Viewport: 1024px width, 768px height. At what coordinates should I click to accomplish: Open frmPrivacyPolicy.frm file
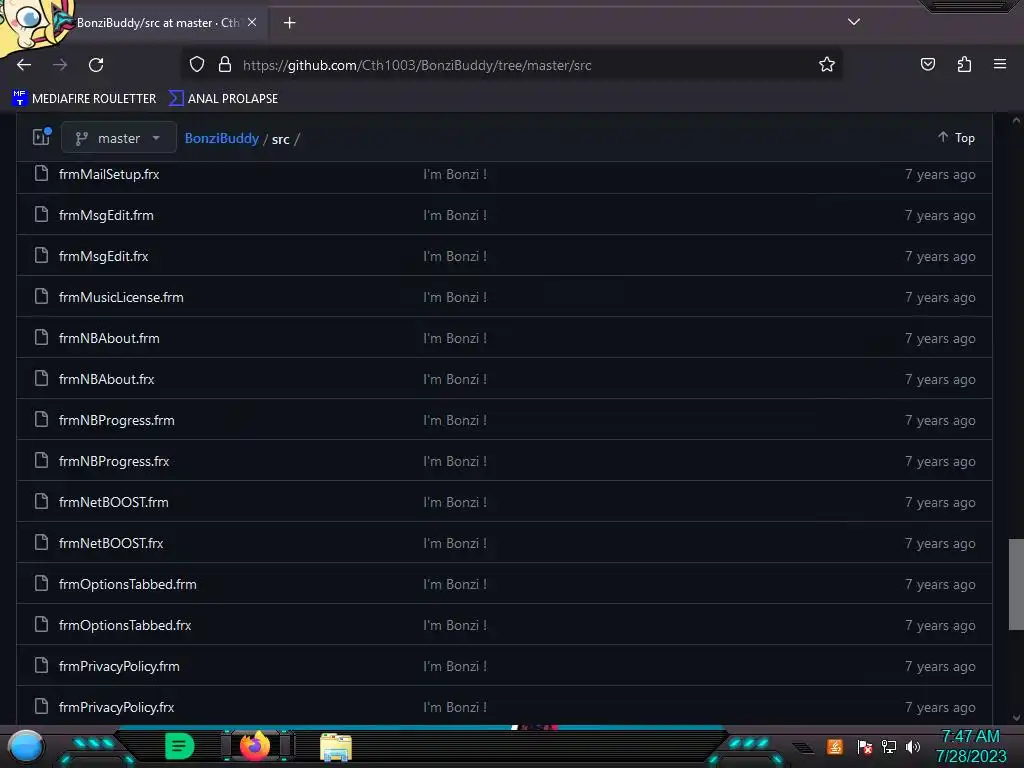(x=120, y=667)
